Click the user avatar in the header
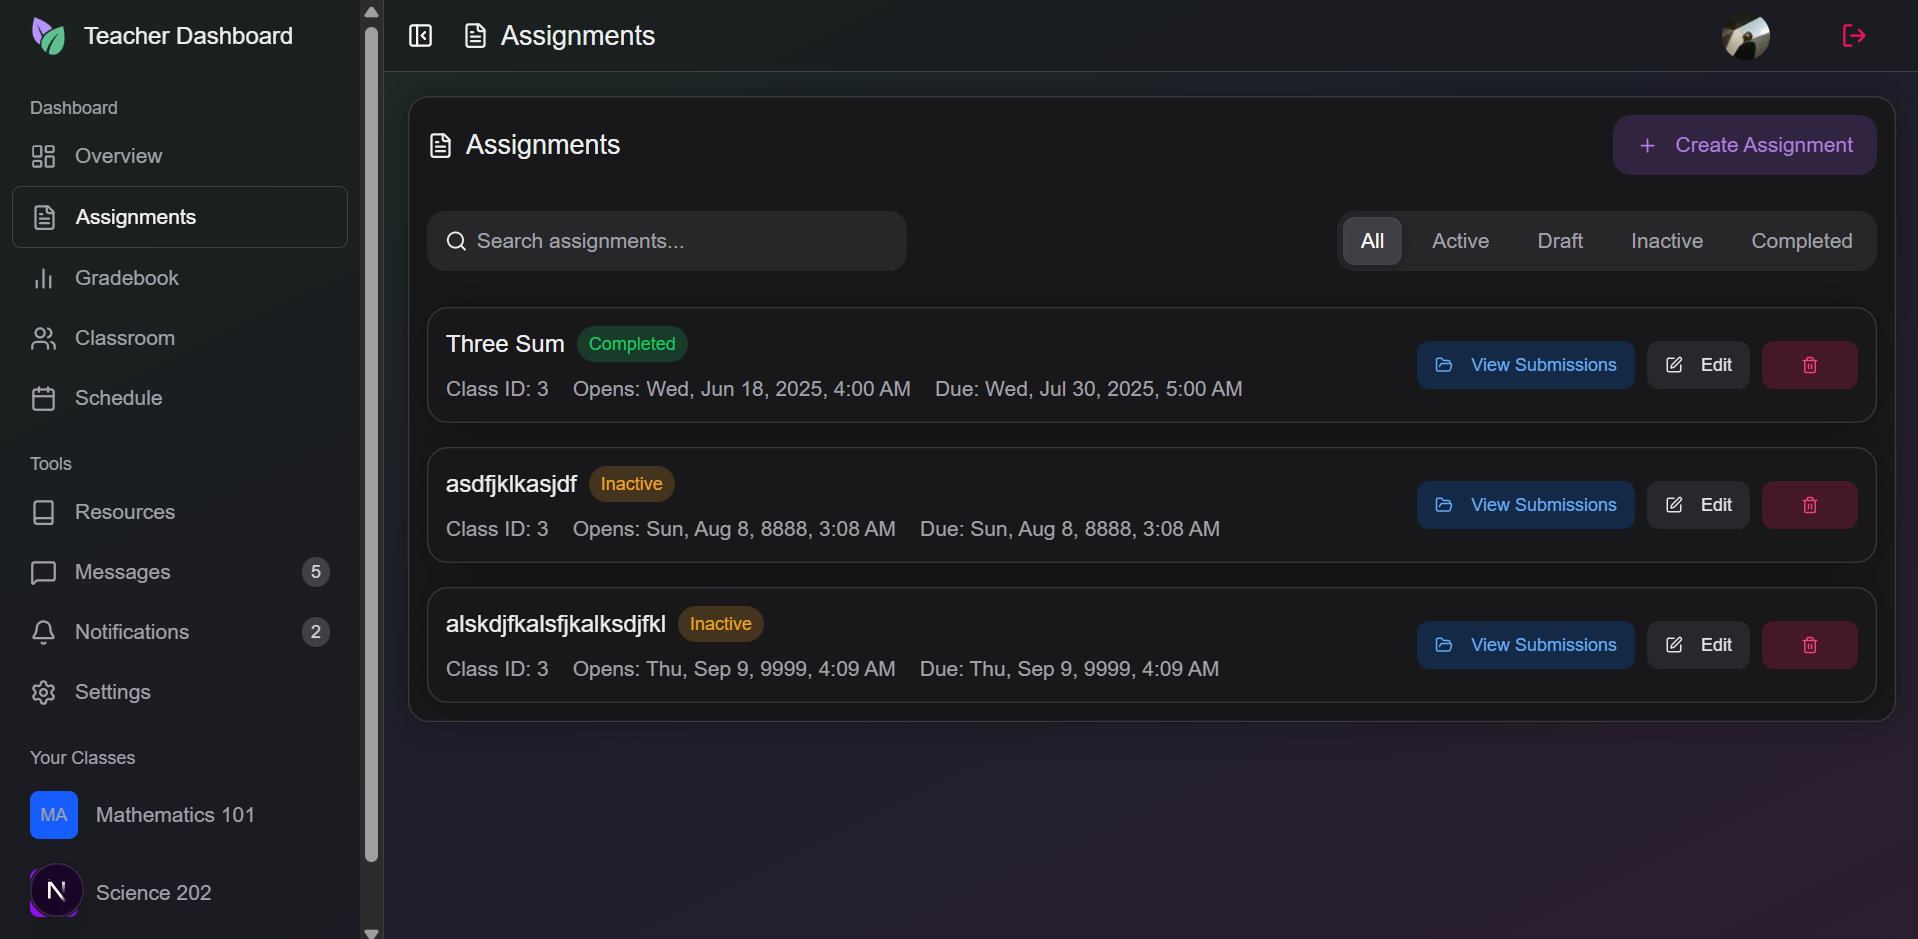Viewport: 1918px width, 939px height. click(1746, 36)
